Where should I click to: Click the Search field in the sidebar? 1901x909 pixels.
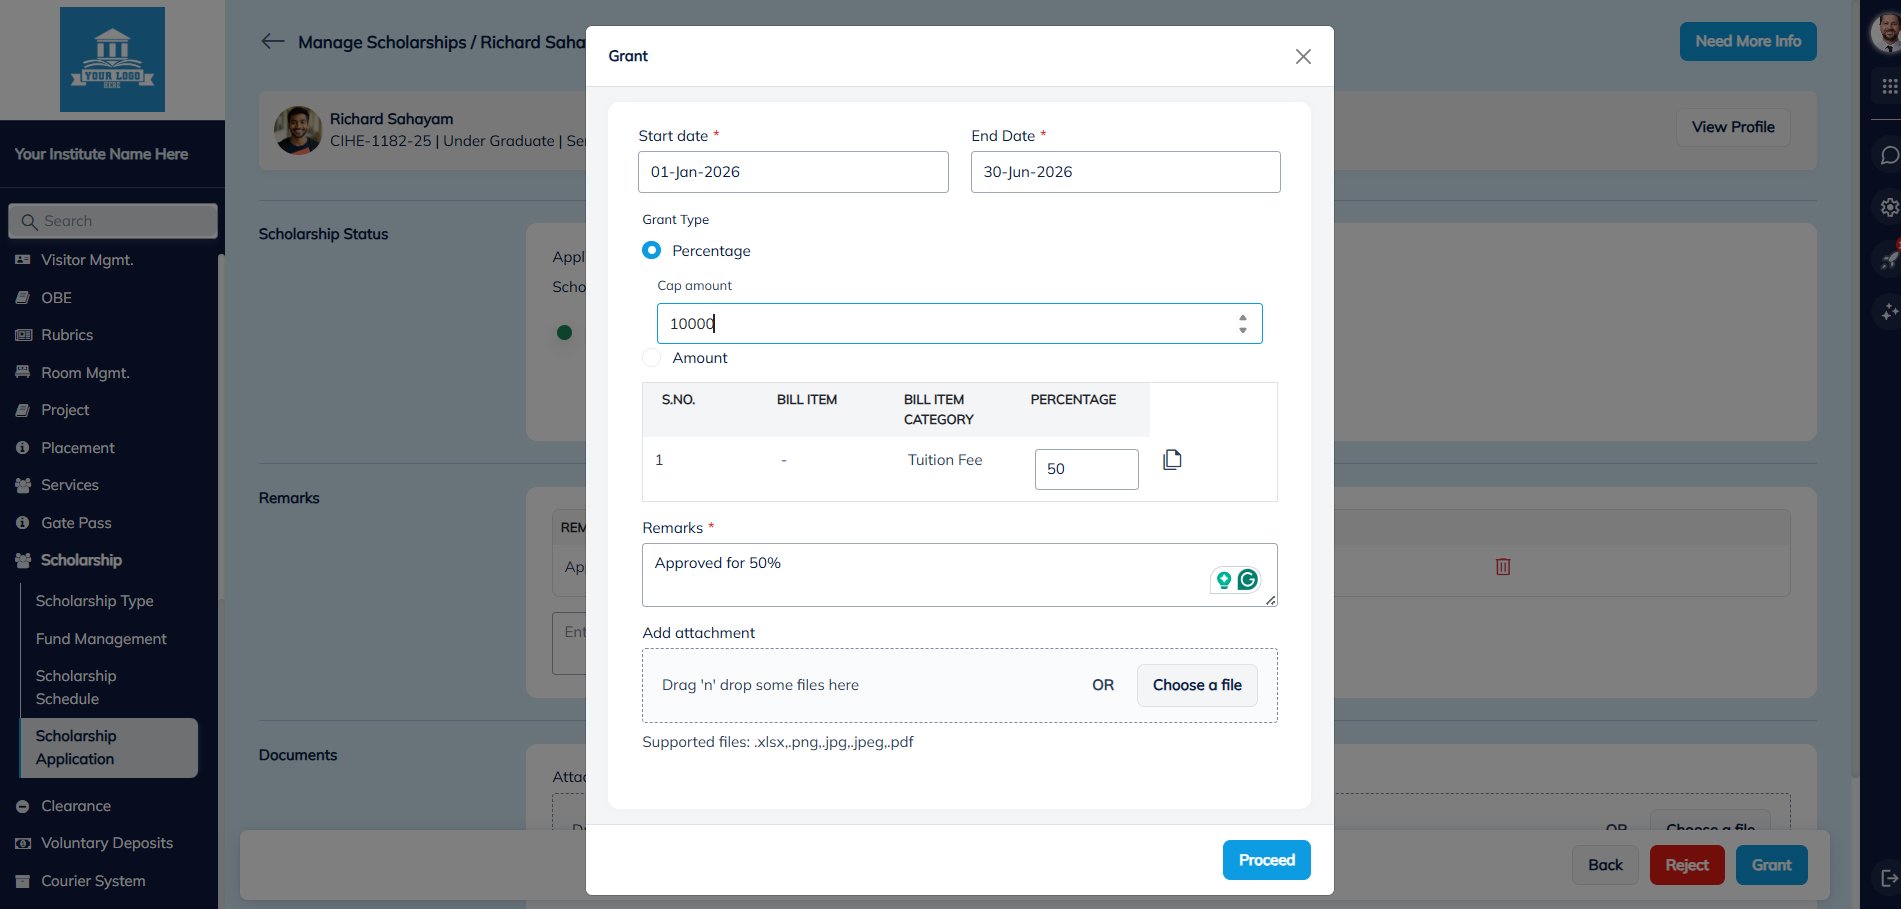[x=112, y=220]
